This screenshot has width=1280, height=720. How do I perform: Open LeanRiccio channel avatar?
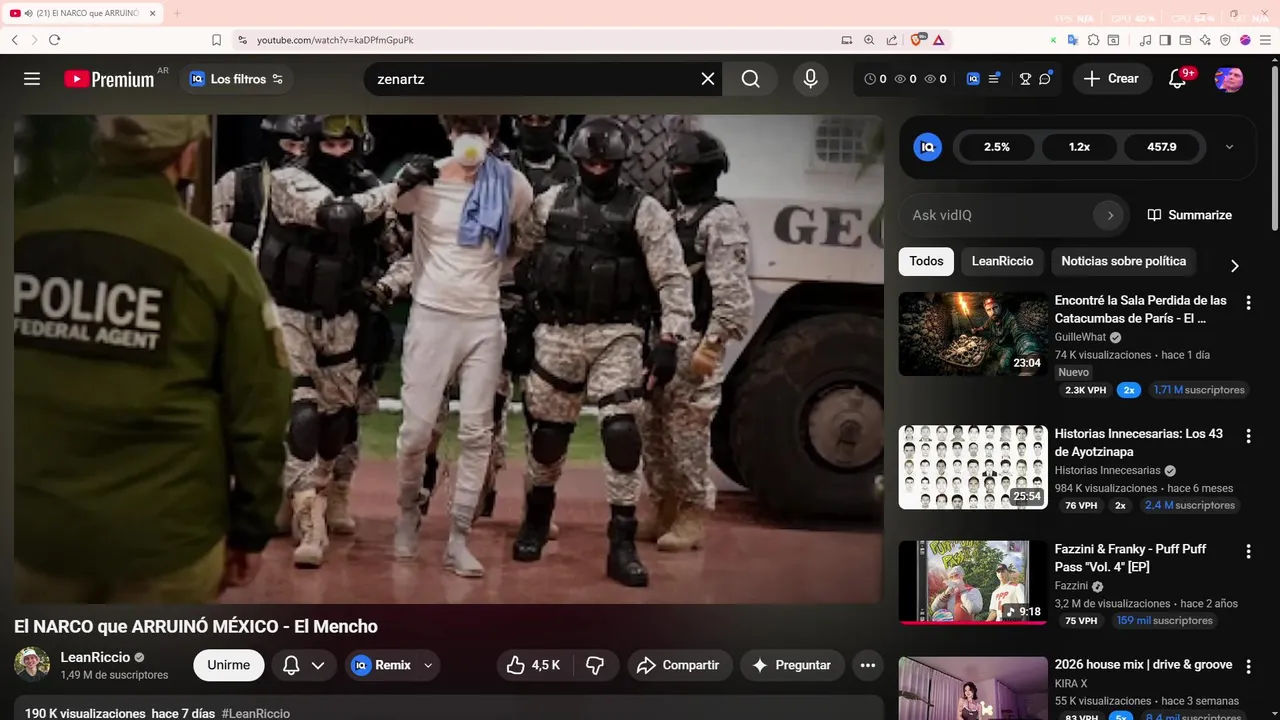click(32, 665)
